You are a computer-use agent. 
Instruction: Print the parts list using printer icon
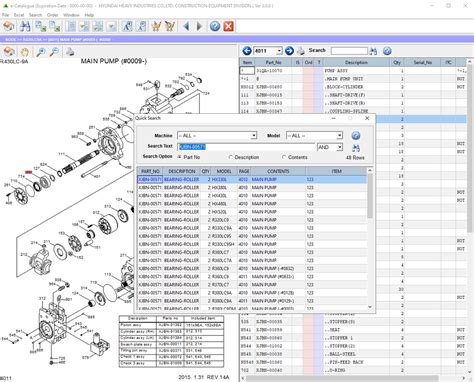301,51
